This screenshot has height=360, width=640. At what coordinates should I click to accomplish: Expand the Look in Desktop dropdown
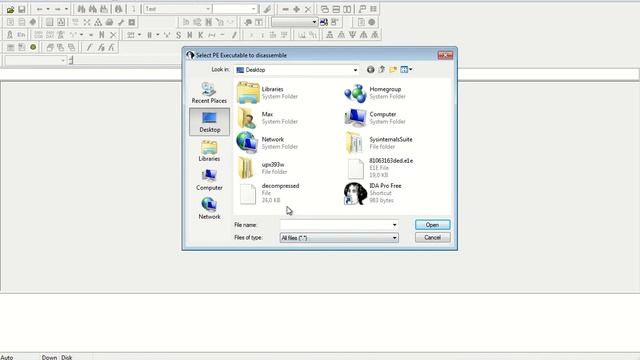point(355,70)
